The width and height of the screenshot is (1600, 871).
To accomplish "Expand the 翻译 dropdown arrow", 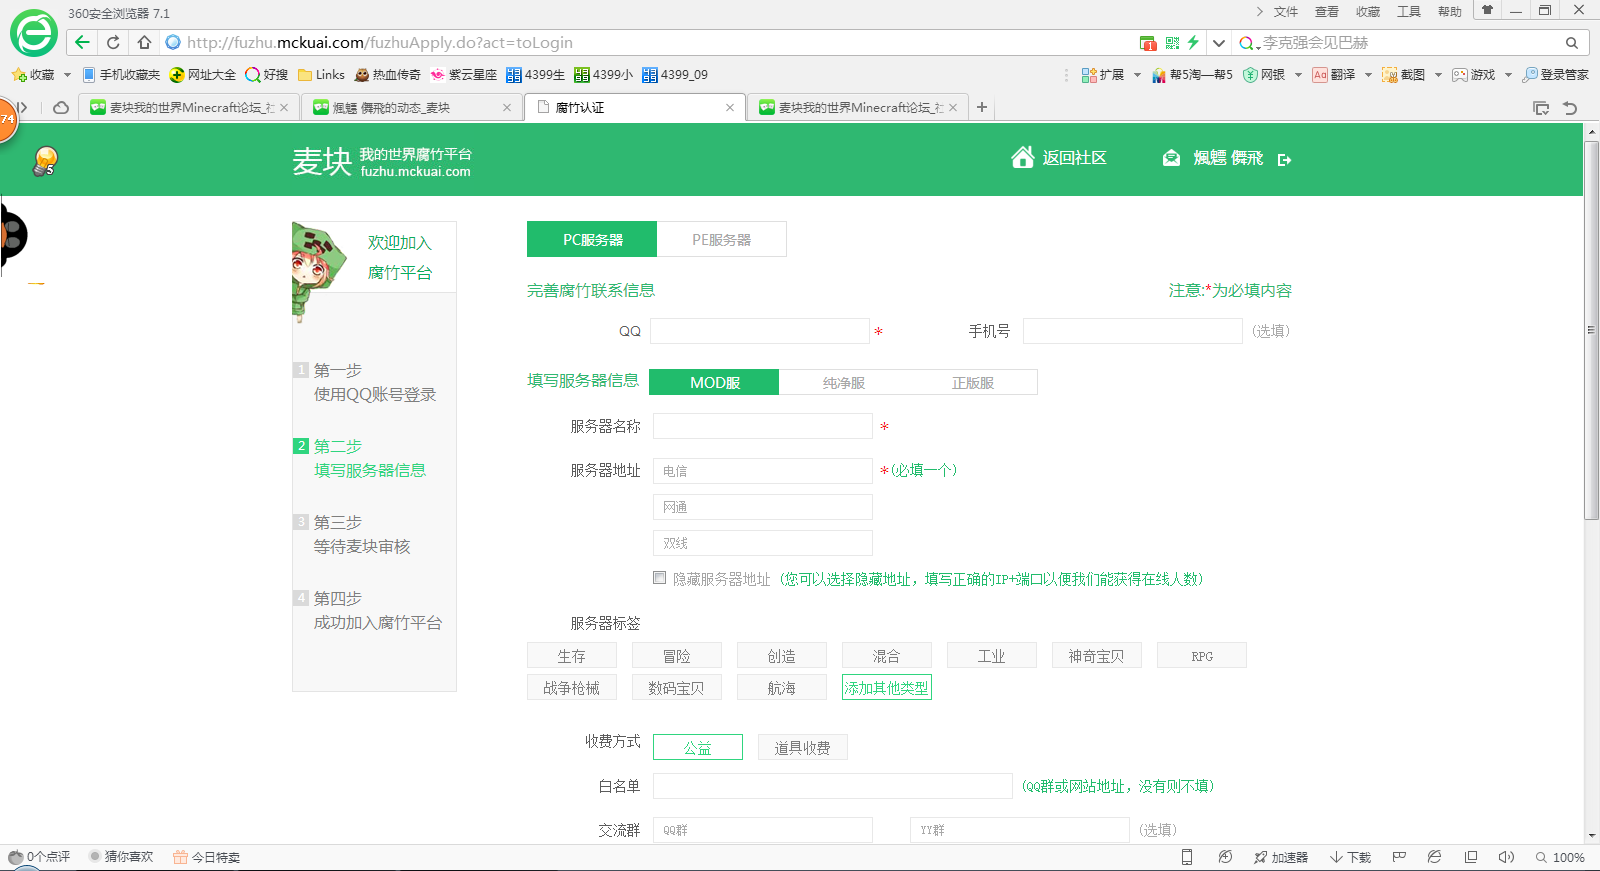I will pos(1368,75).
